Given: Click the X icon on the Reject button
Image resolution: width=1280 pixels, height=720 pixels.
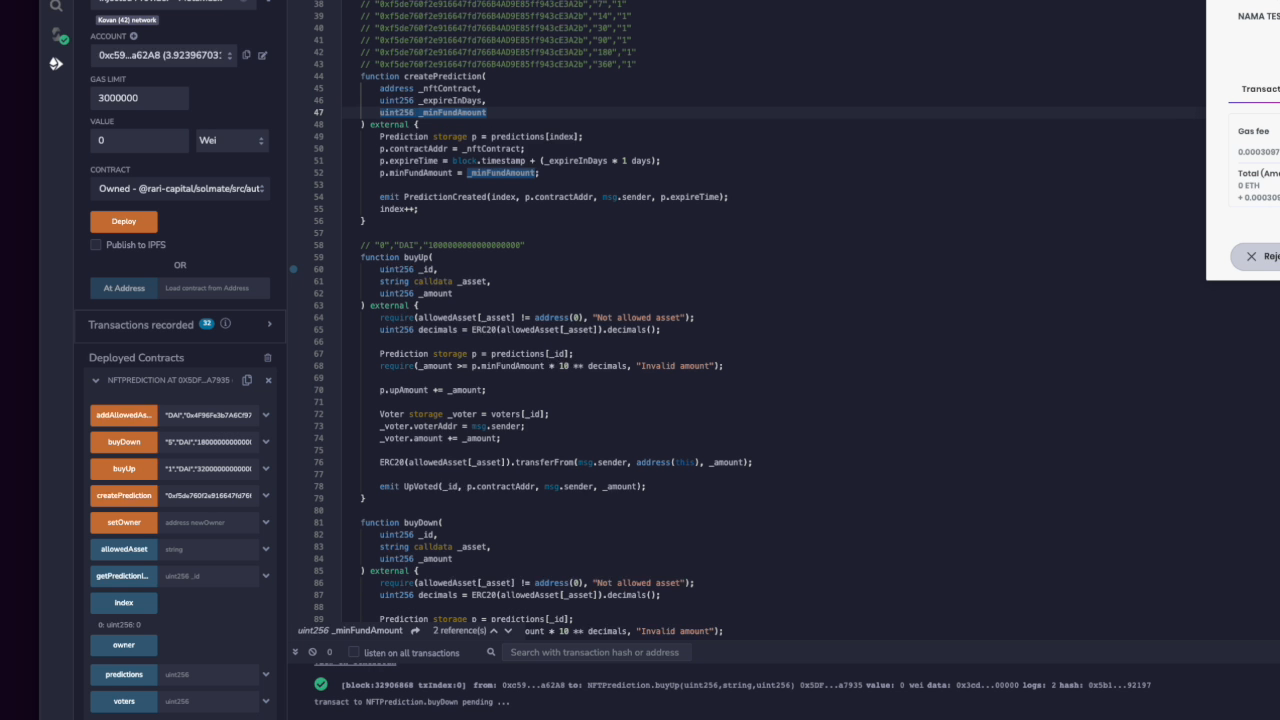Looking at the screenshot, I should (x=1251, y=256).
